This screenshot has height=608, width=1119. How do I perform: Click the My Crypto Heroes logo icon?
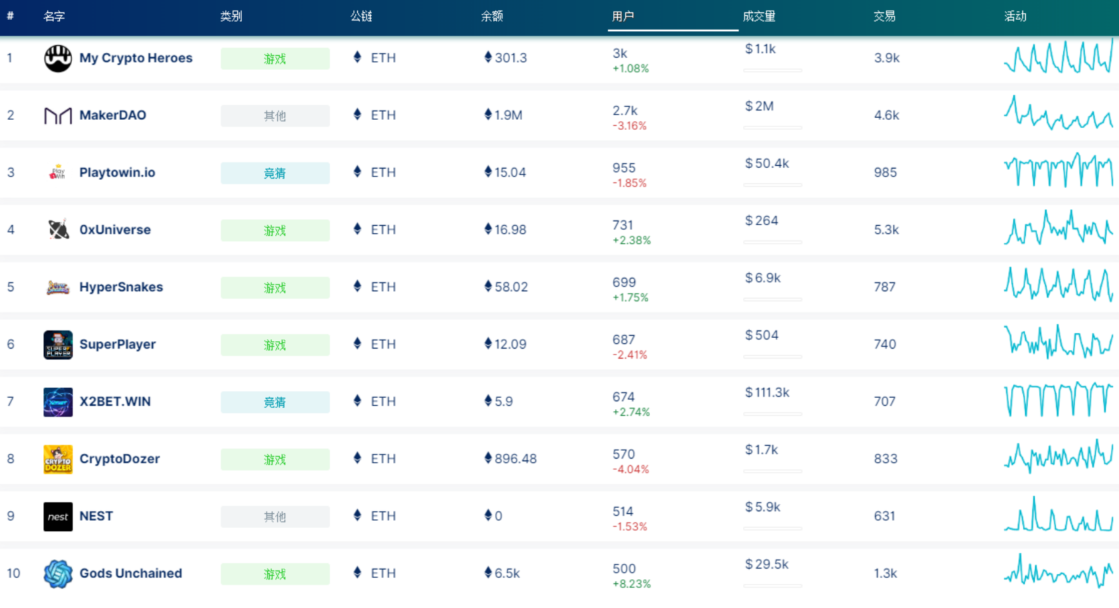click(58, 58)
